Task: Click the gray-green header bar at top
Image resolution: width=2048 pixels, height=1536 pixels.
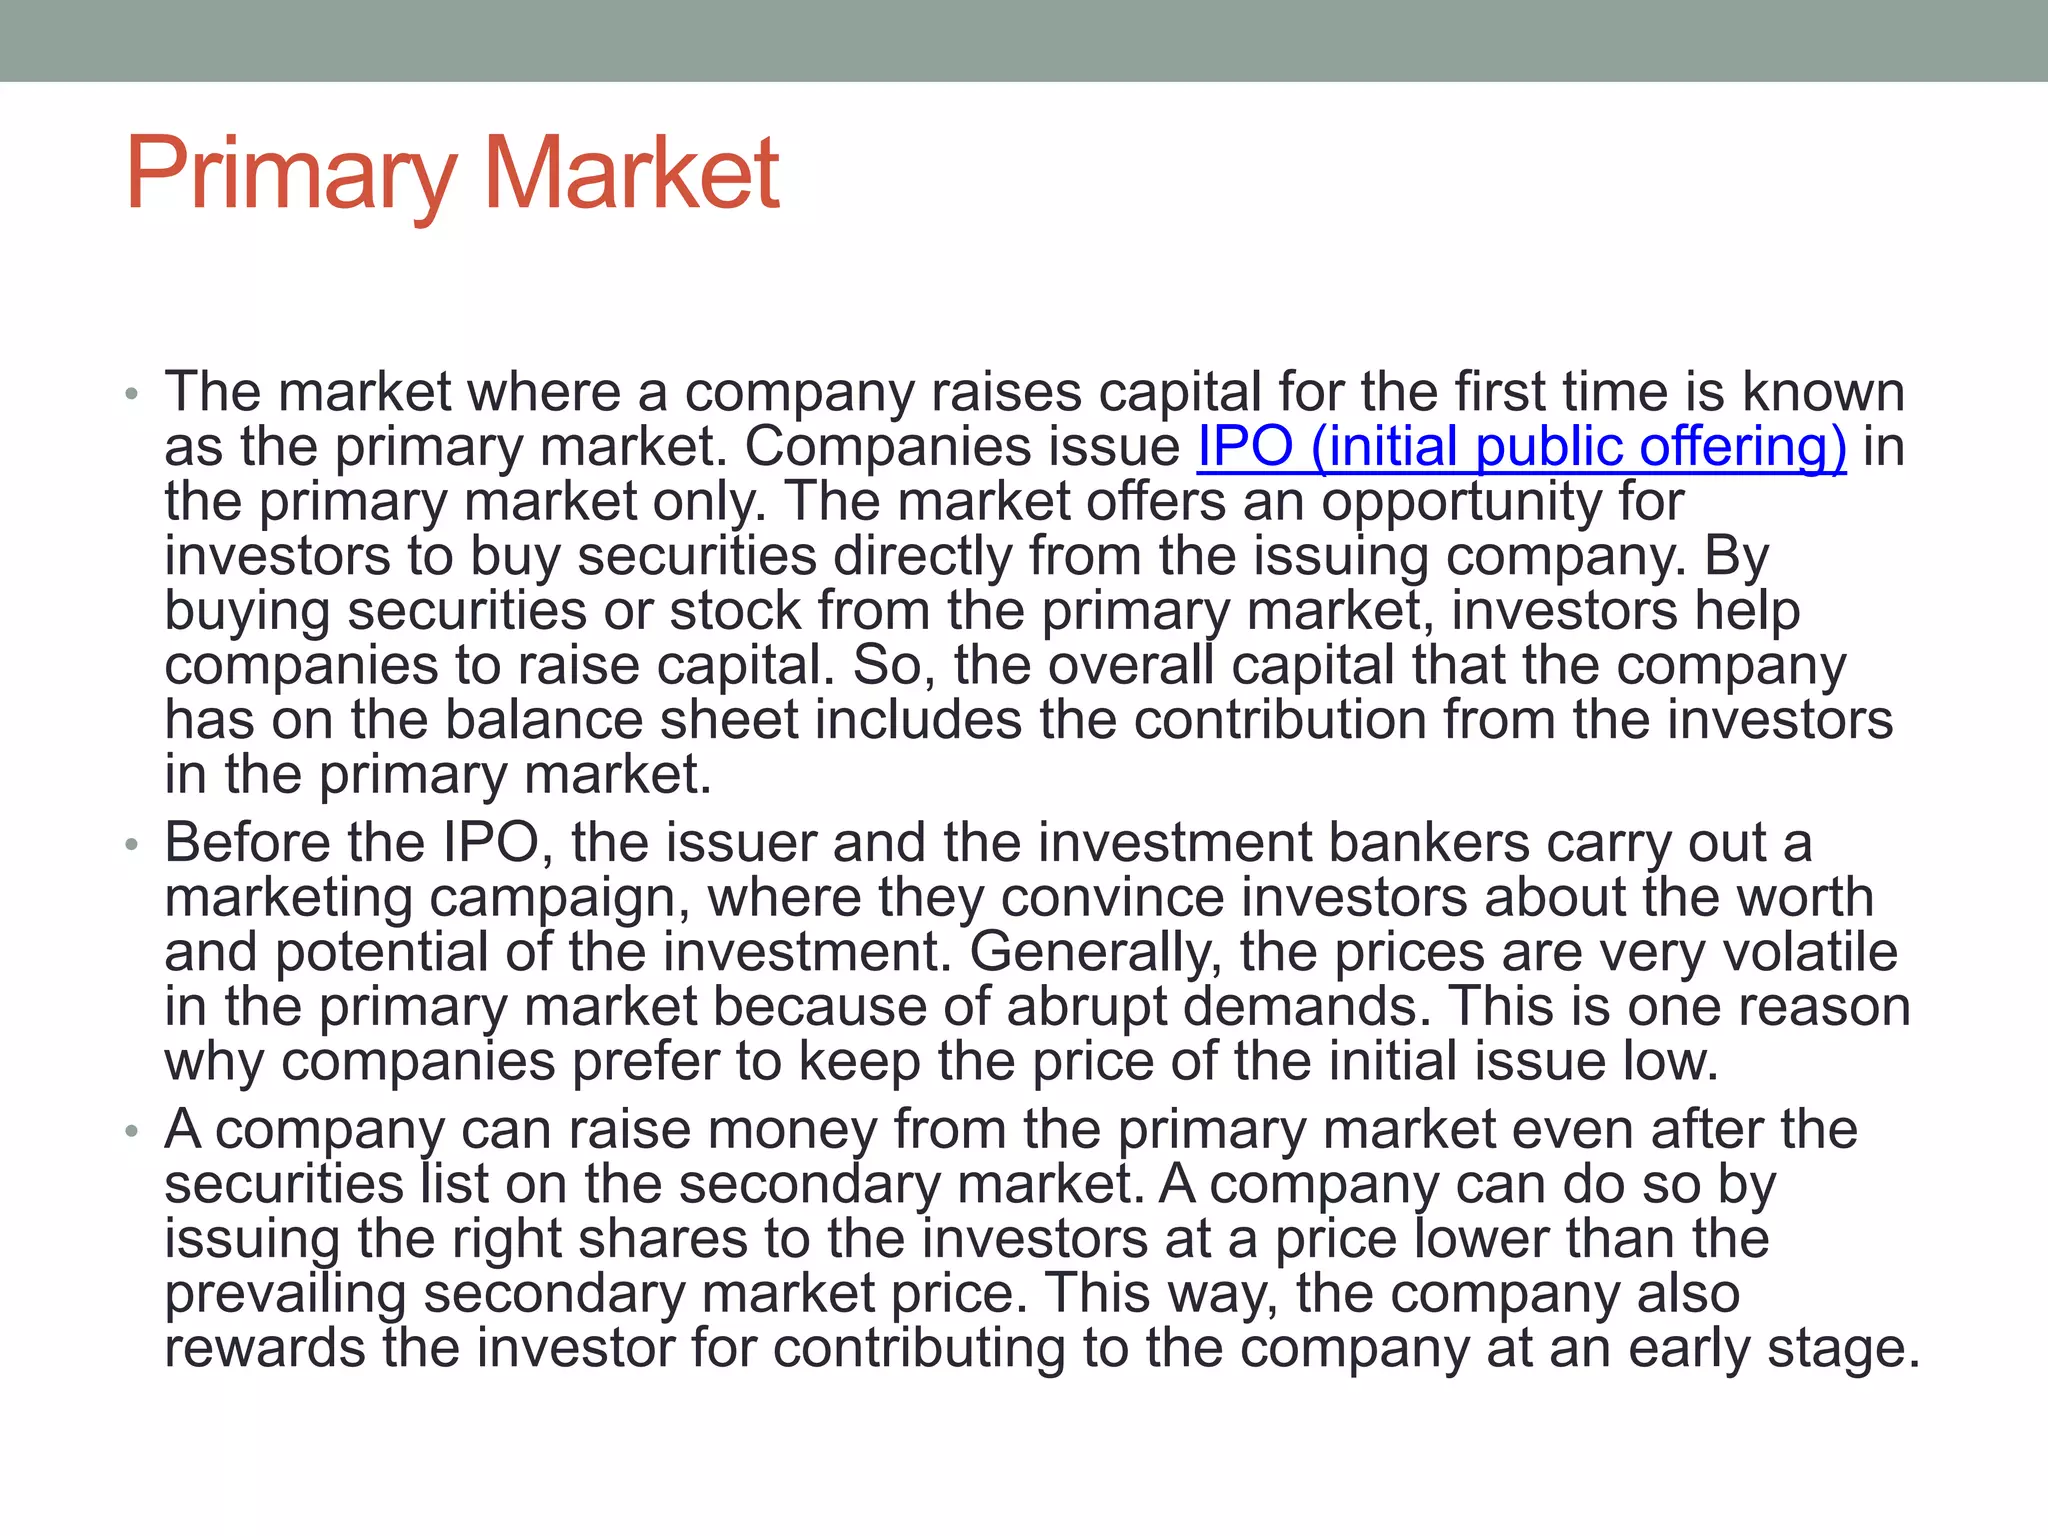Action: point(1024,40)
